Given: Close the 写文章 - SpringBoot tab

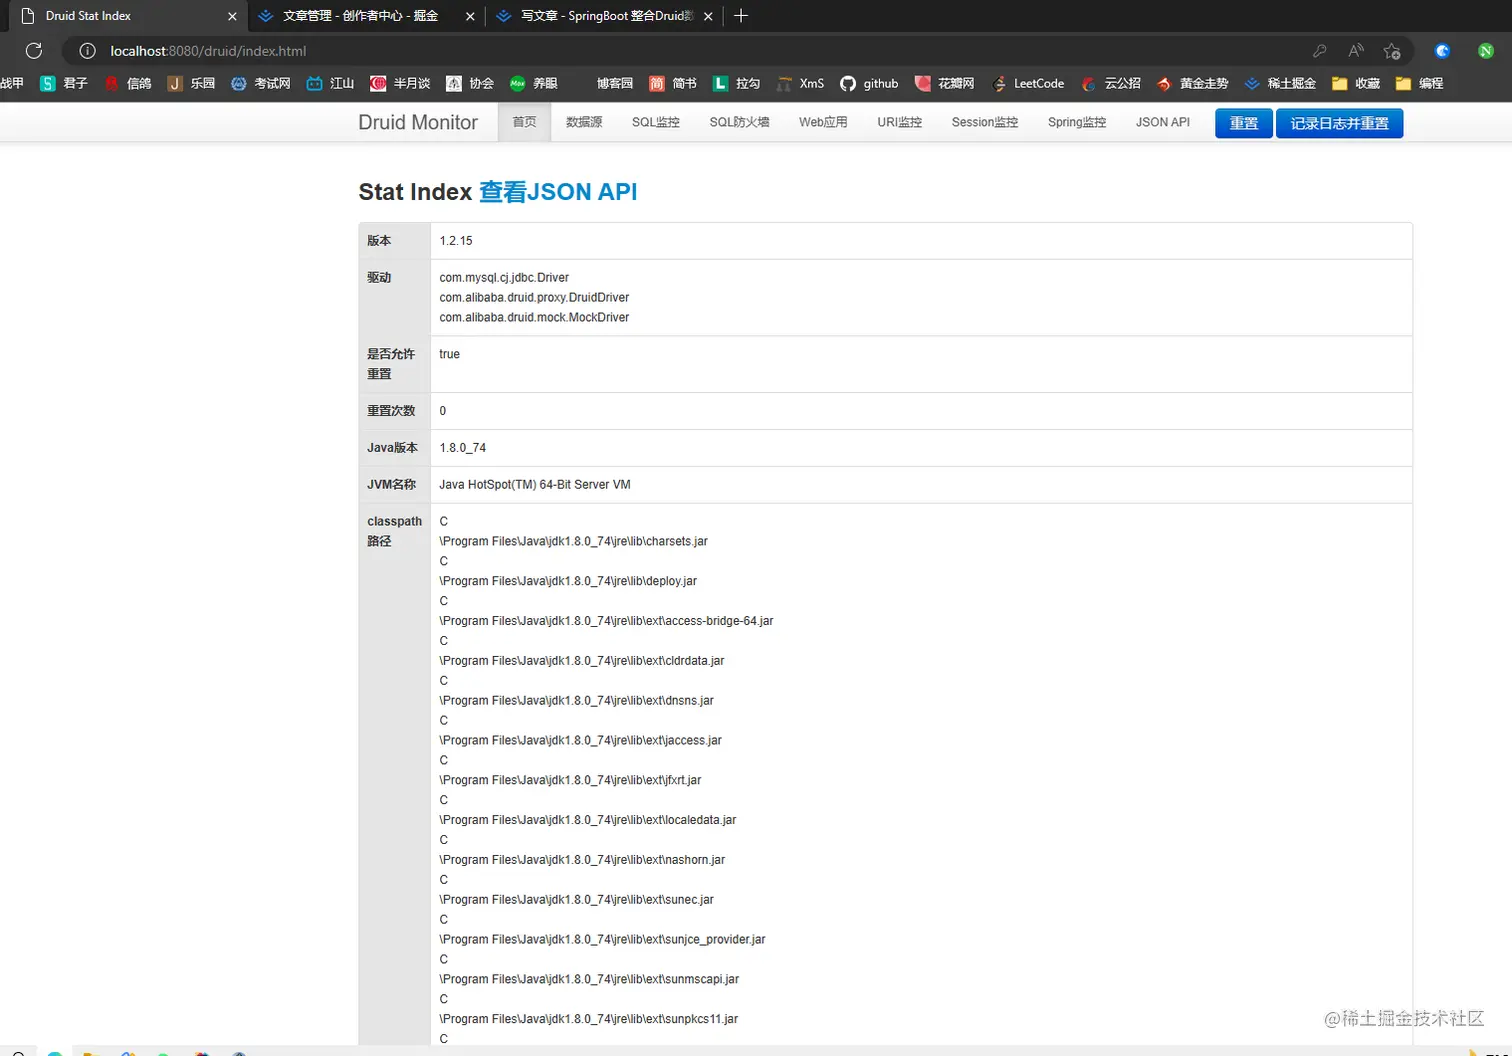Looking at the screenshot, I should click(708, 16).
